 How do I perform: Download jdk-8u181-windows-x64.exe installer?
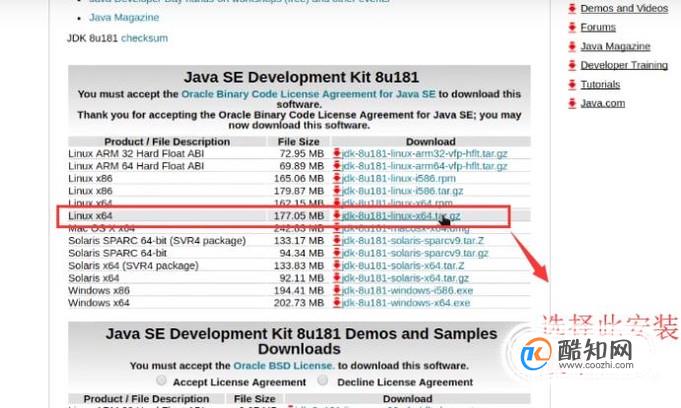click(x=406, y=303)
